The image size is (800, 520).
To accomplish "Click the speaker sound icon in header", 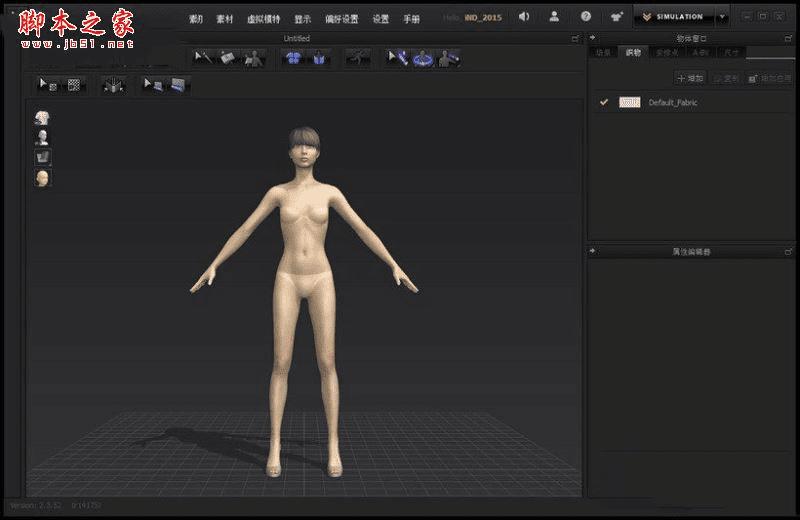I will coord(524,17).
